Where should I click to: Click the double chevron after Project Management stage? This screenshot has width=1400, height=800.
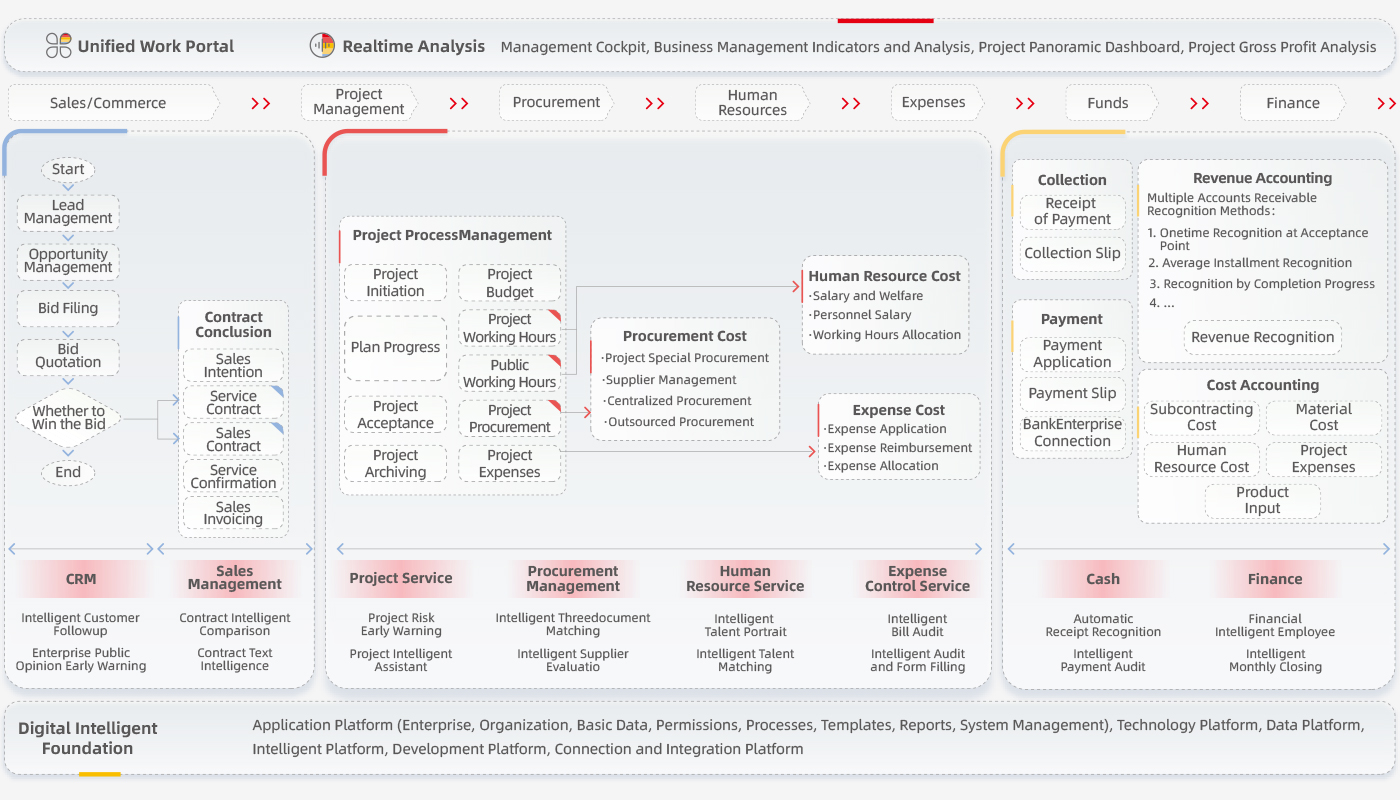click(x=459, y=103)
